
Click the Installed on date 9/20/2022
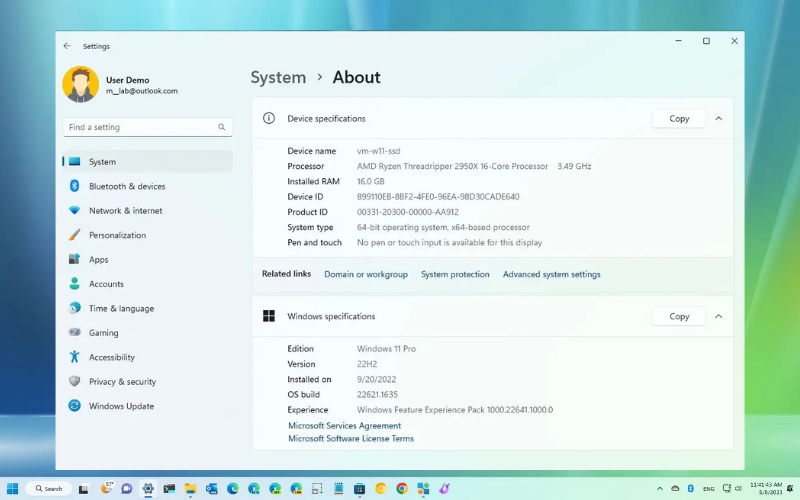click(x=377, y=379)
